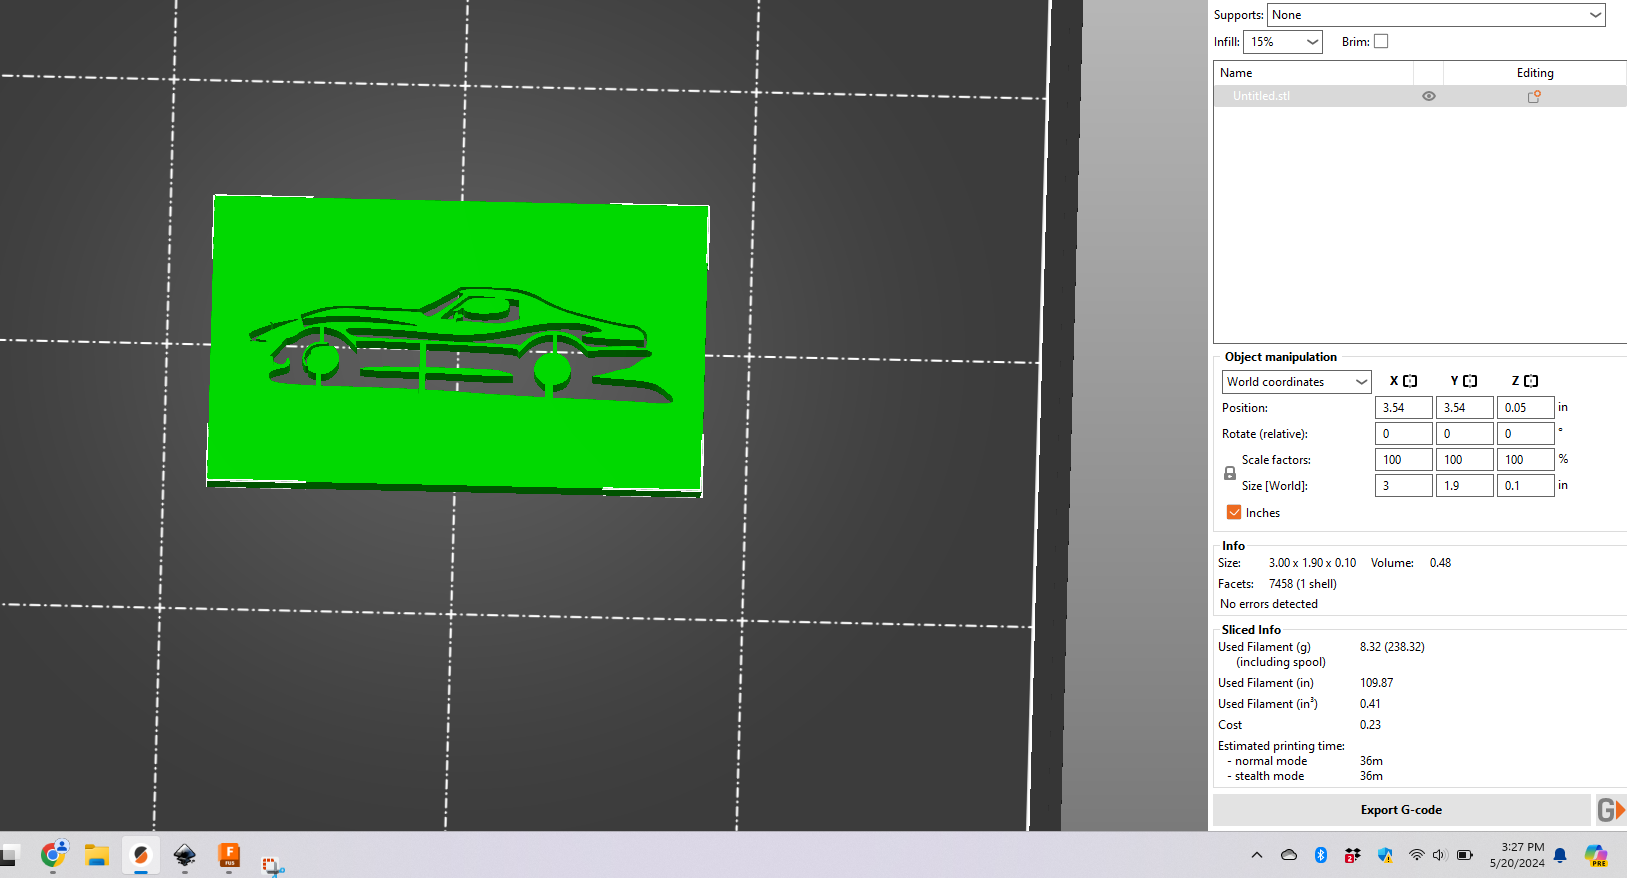Image resolution: width=1627 pixels, height=878 pixels.
Task: Open the Supports dropdown set to None
Action: click(x=1436, y=15)
